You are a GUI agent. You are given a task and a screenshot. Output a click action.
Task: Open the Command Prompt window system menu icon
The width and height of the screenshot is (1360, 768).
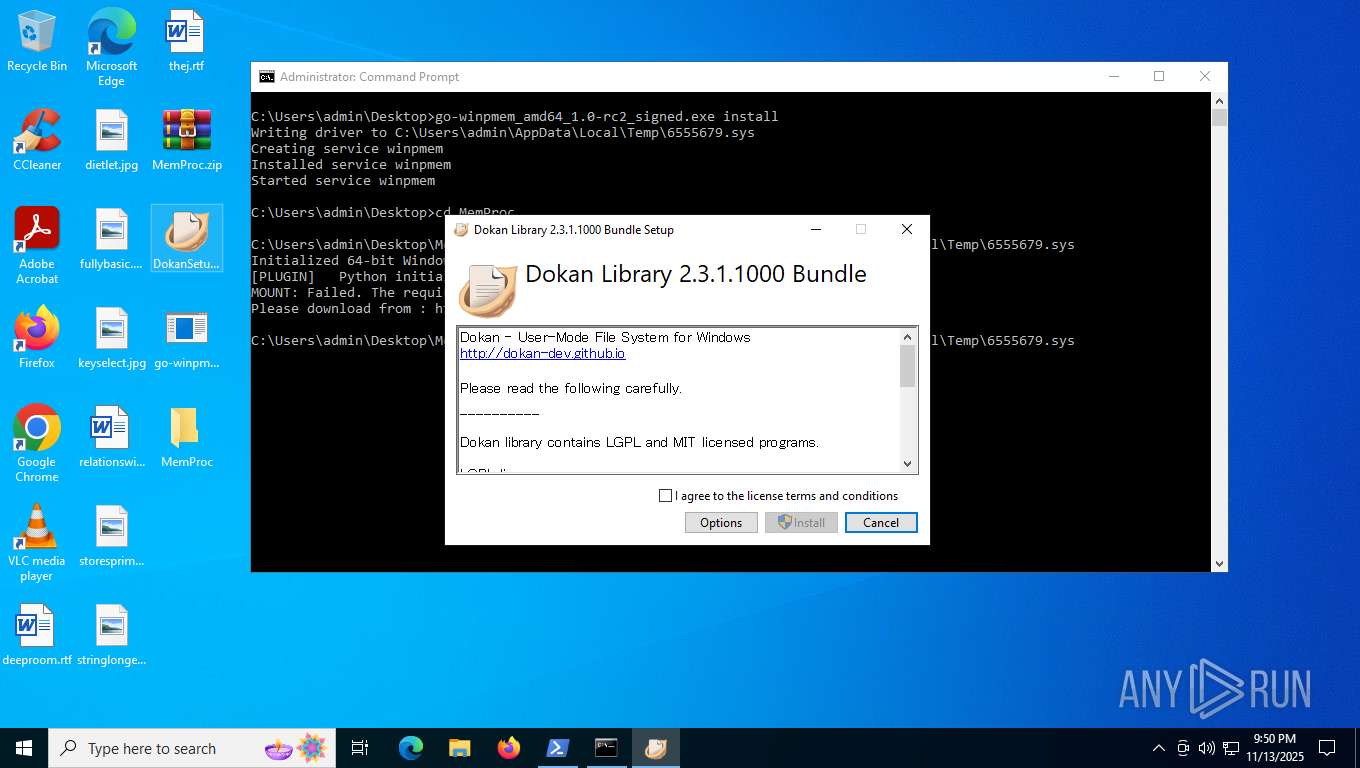point(266,77)
